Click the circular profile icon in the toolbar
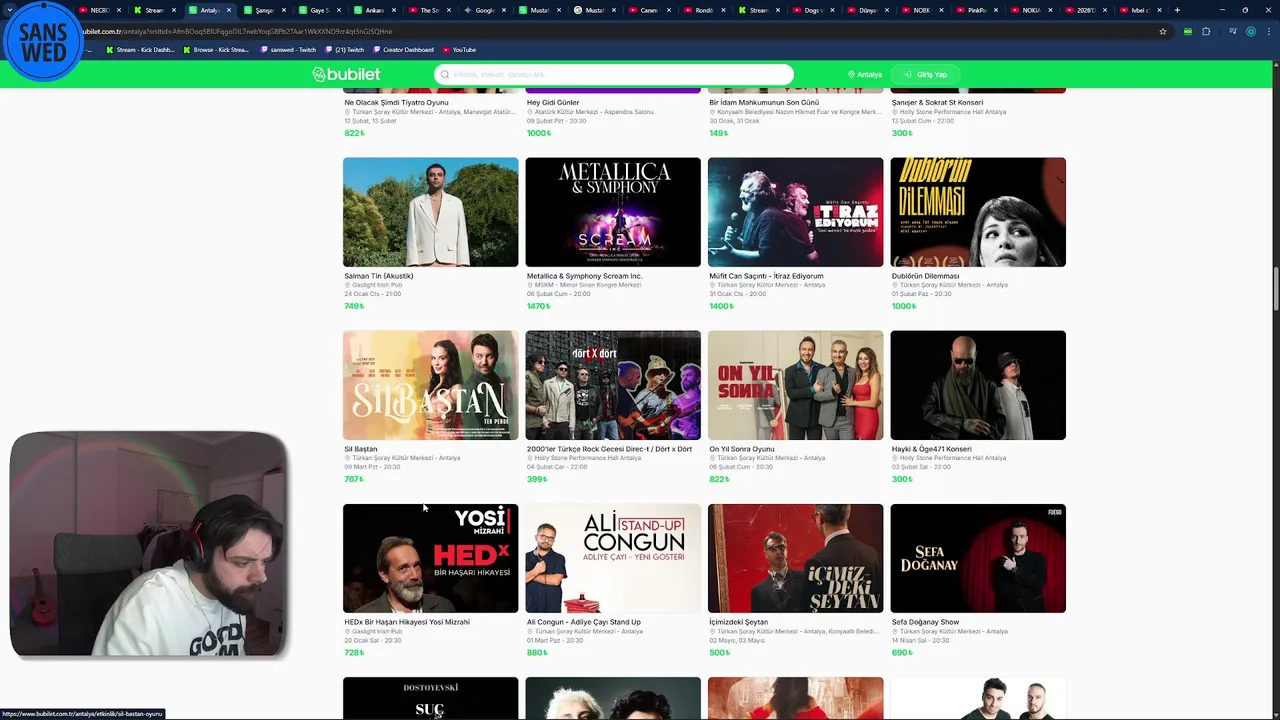 pyautogui.click(x=1250, y=31)
